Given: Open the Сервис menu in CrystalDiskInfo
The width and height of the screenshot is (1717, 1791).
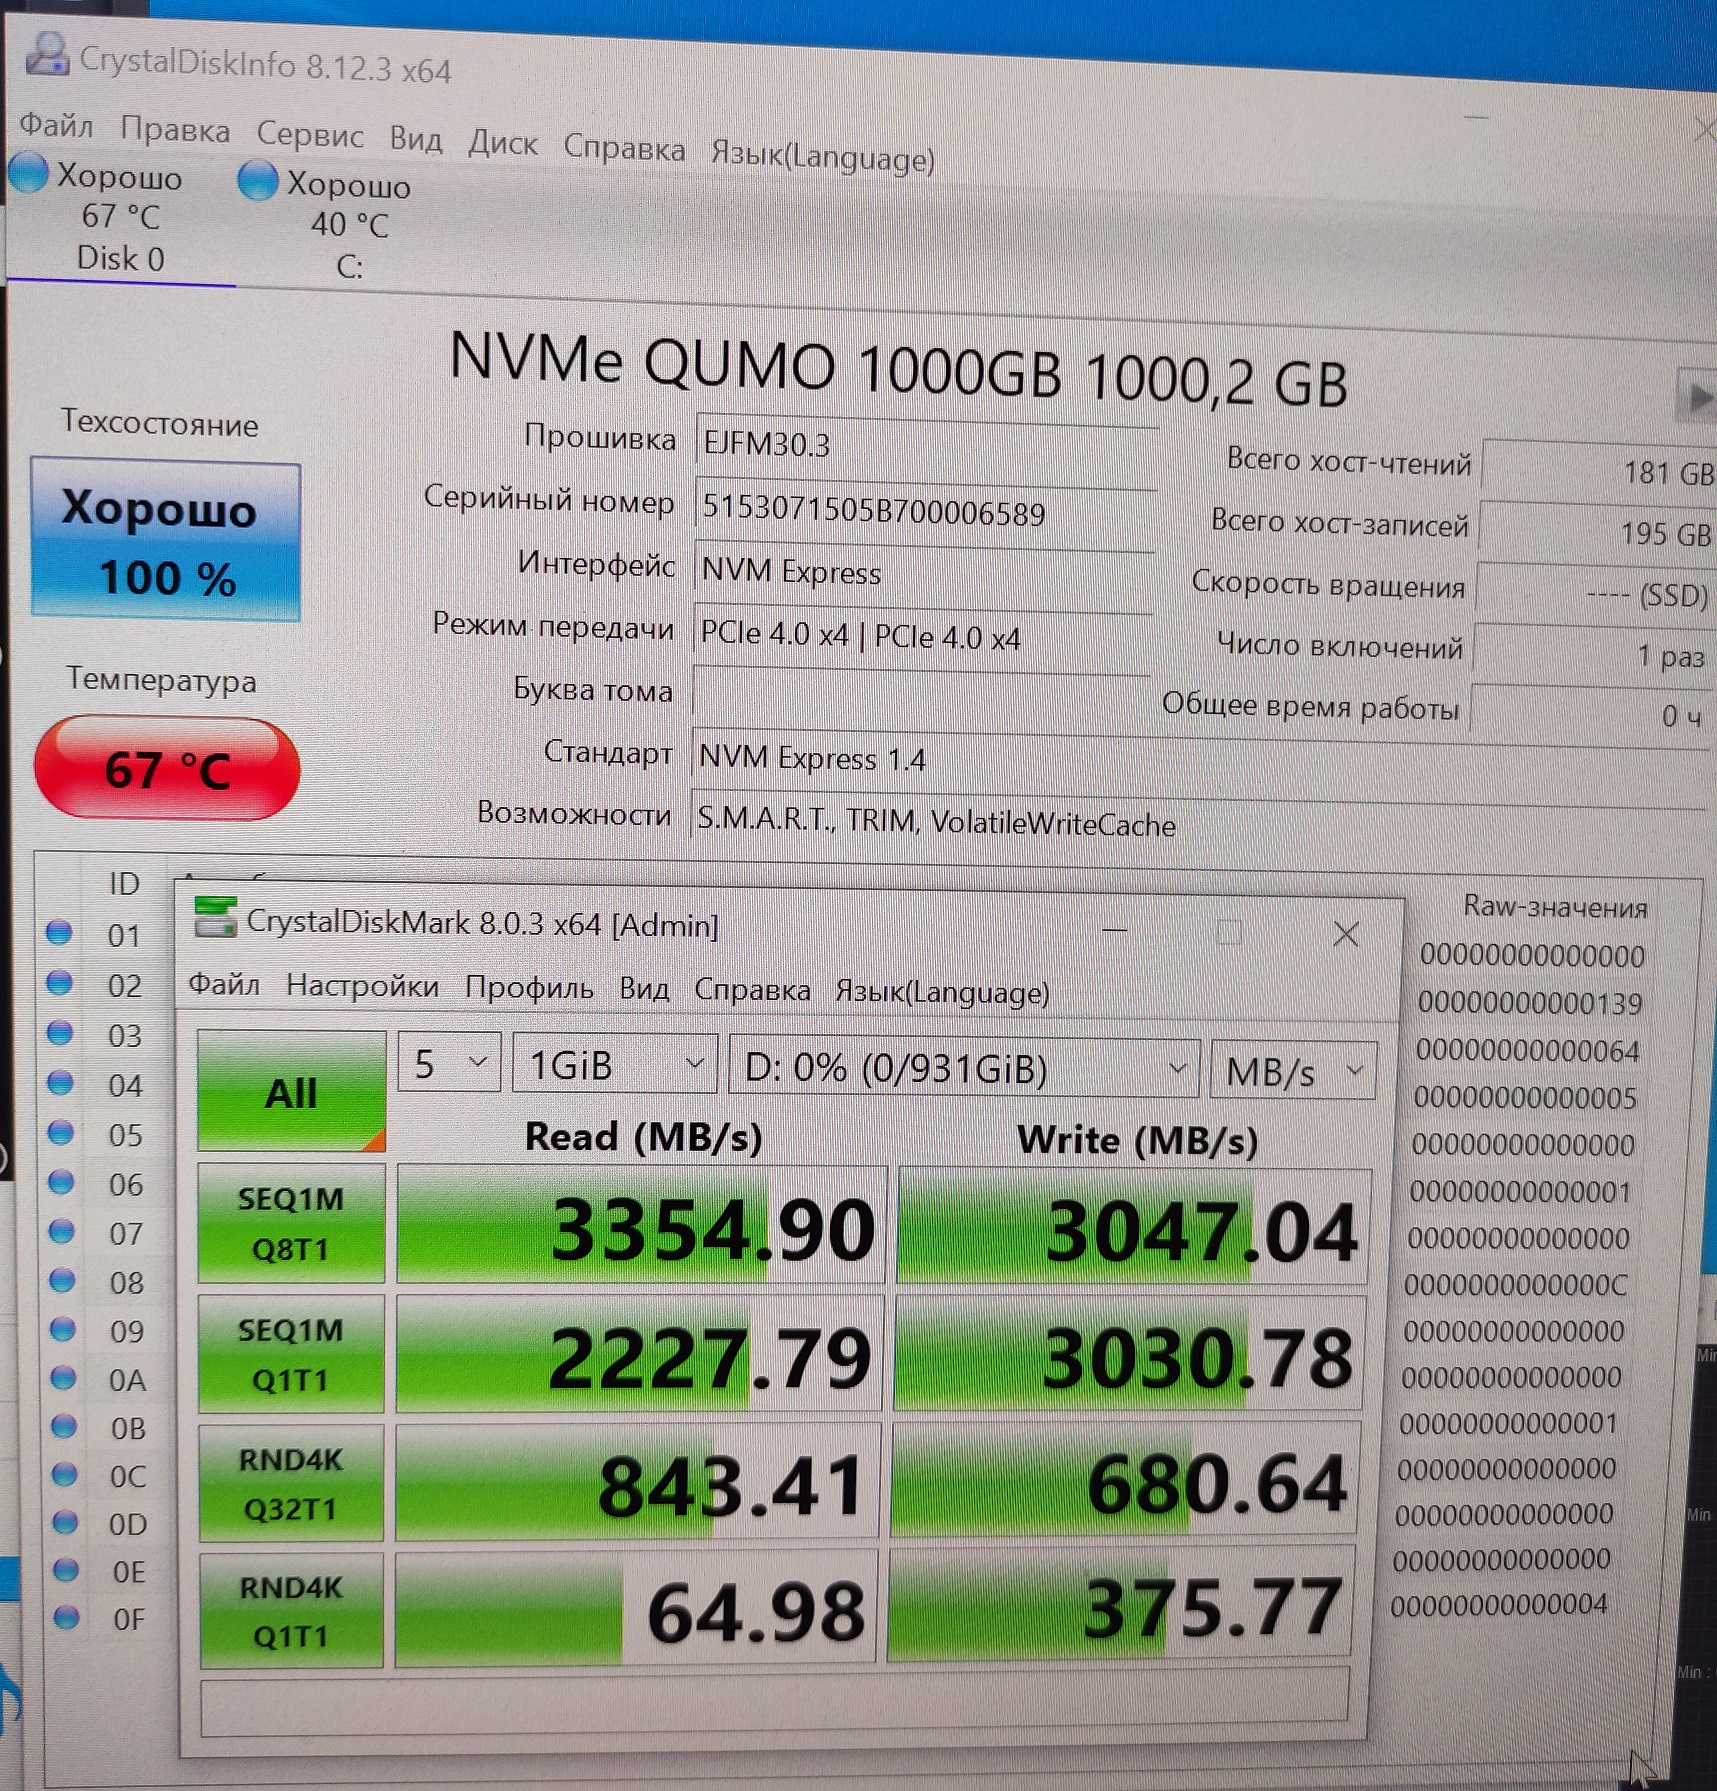Looking at the screenshot, I should [310, 135].
